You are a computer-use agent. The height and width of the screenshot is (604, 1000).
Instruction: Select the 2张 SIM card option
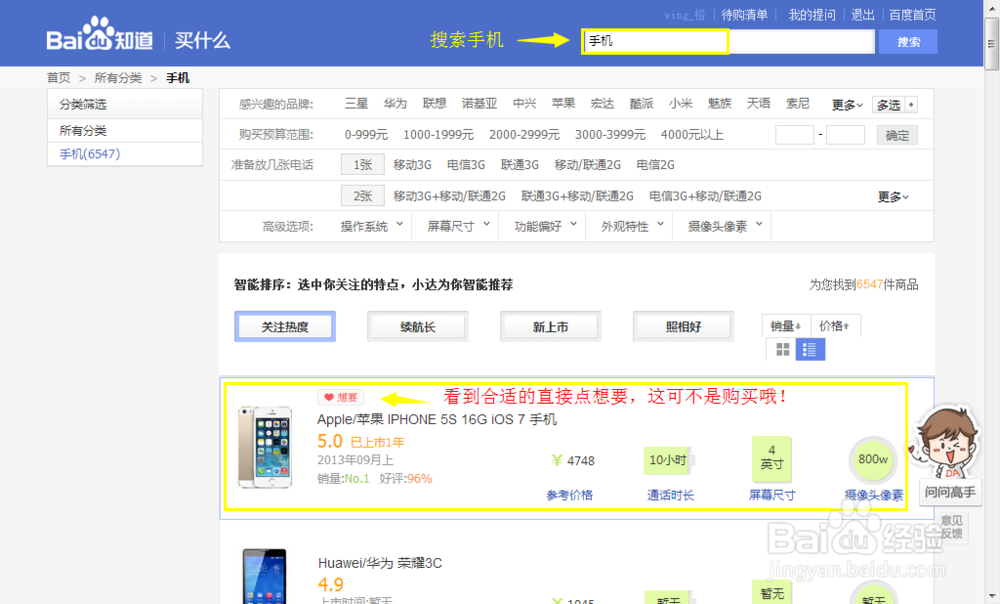pos(363,196)
